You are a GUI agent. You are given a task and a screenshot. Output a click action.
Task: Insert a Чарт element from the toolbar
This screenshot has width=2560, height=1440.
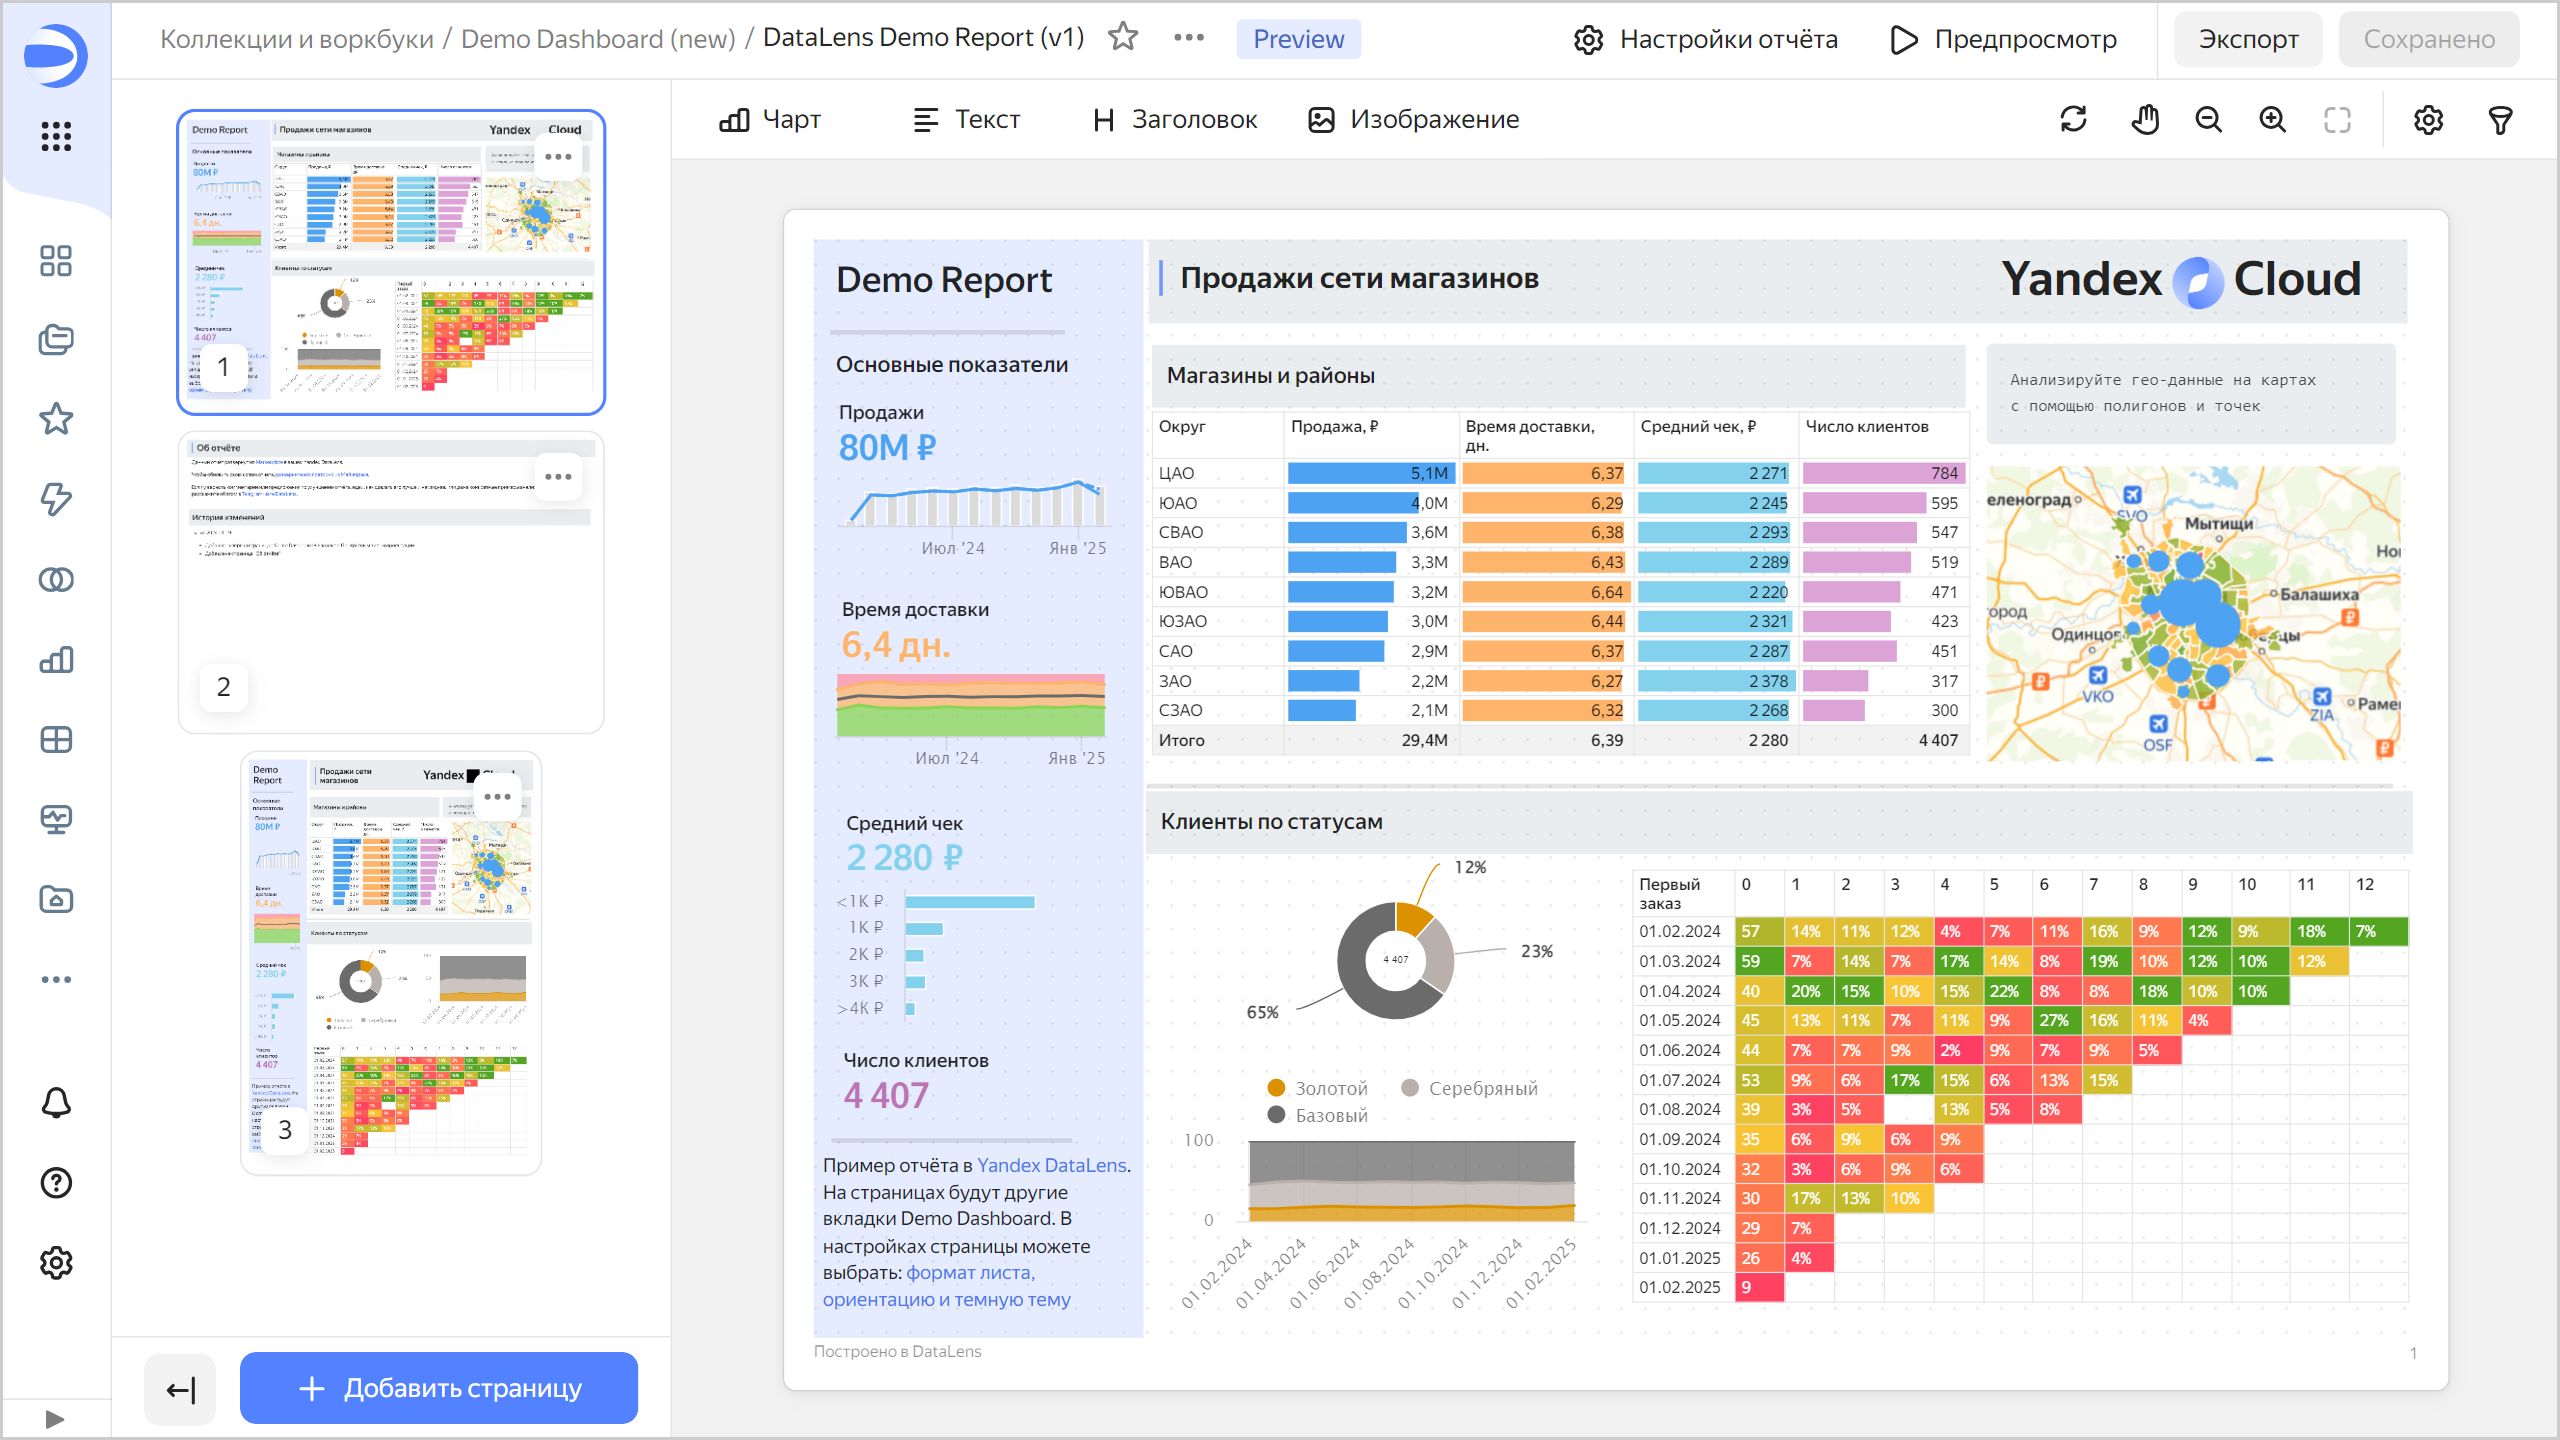pyautogui.click(x=770, y=119)
